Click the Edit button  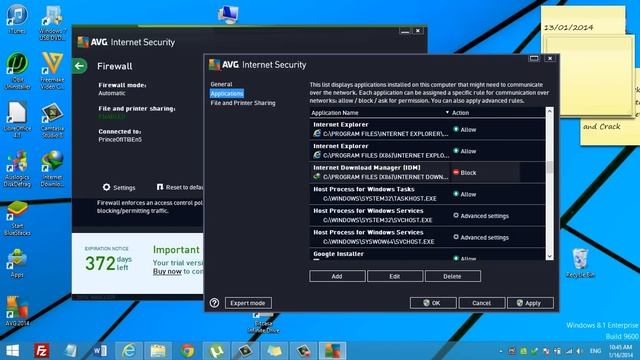395,276
